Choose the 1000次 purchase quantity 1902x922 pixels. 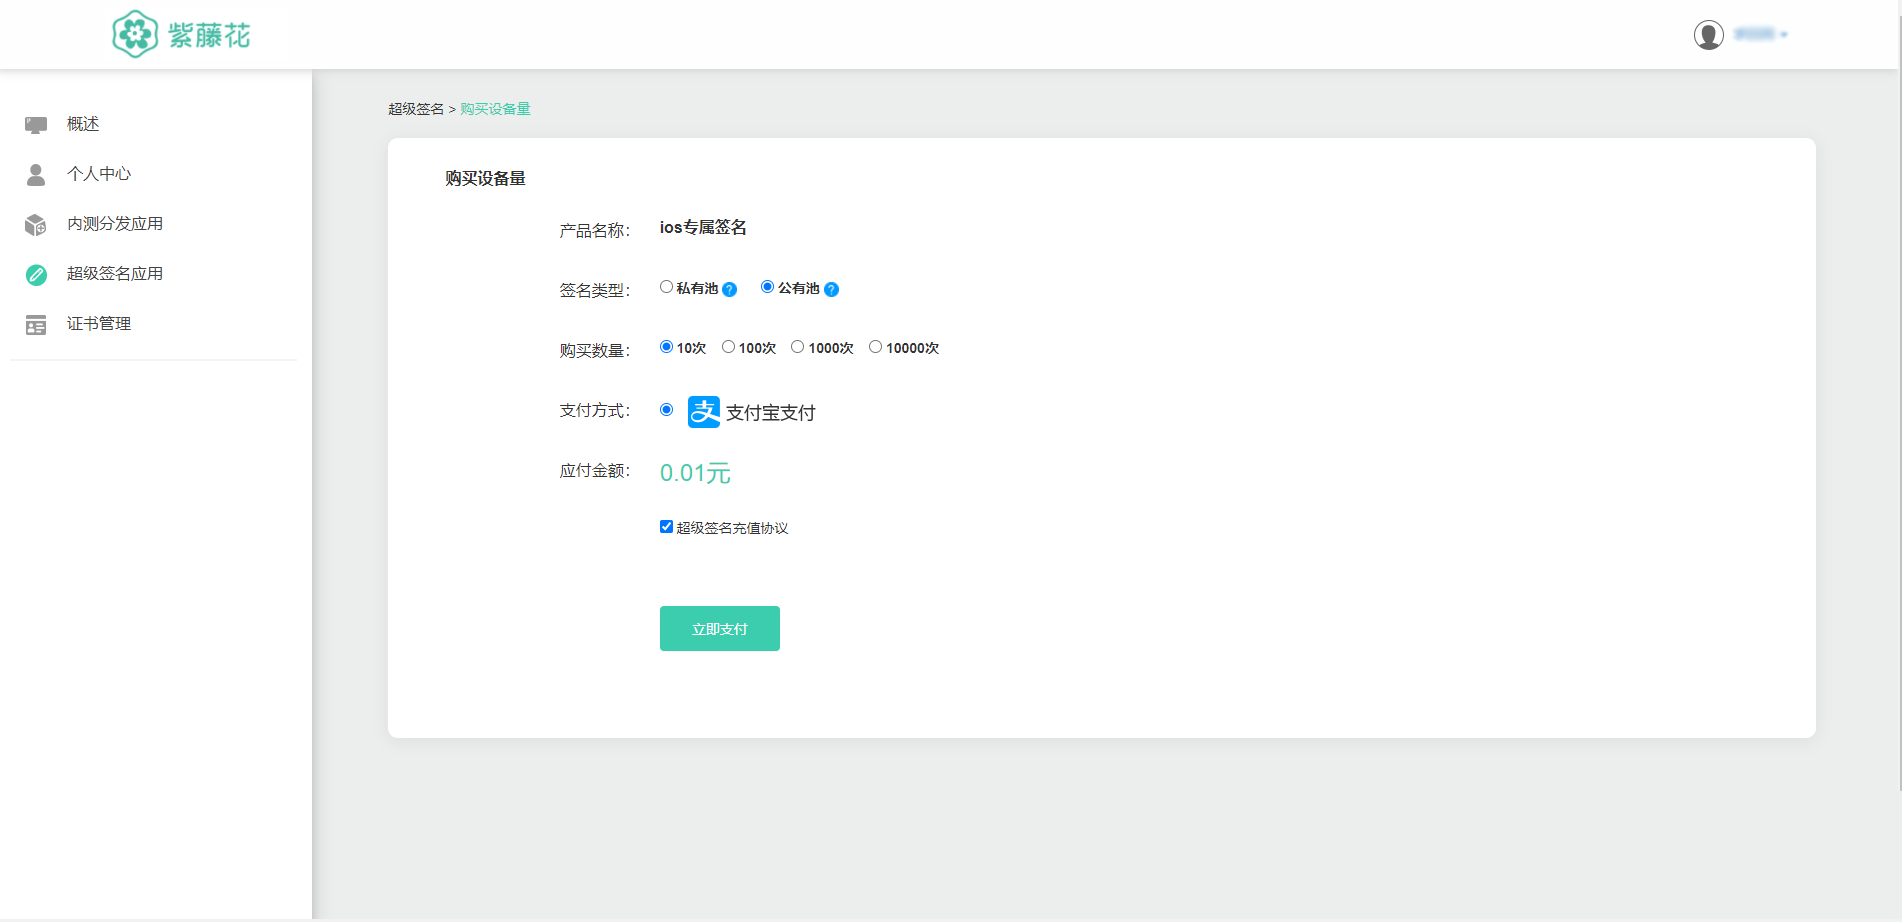(797, 346)
